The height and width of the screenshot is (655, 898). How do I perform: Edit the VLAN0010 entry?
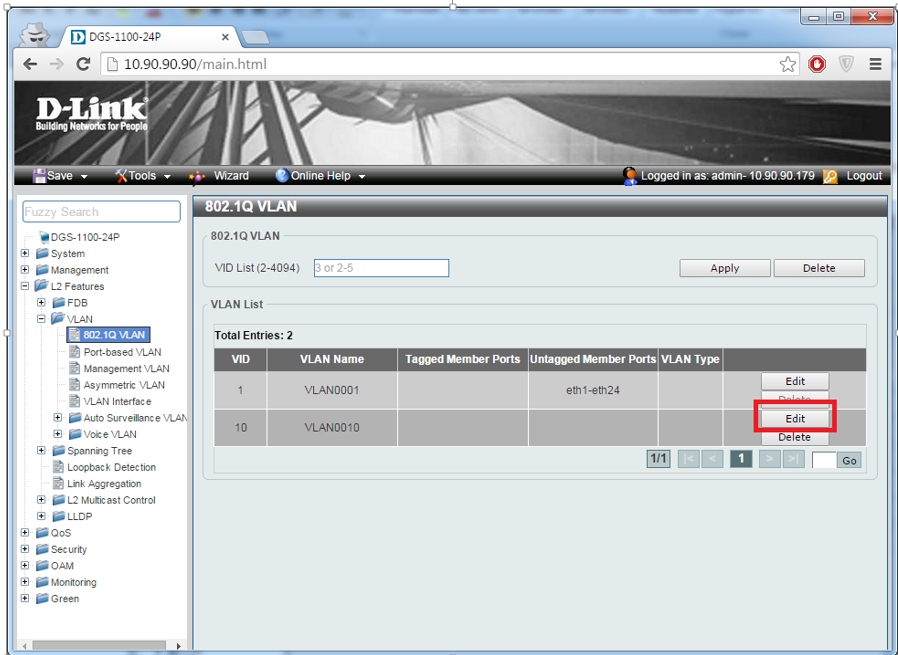coord(795,419)
